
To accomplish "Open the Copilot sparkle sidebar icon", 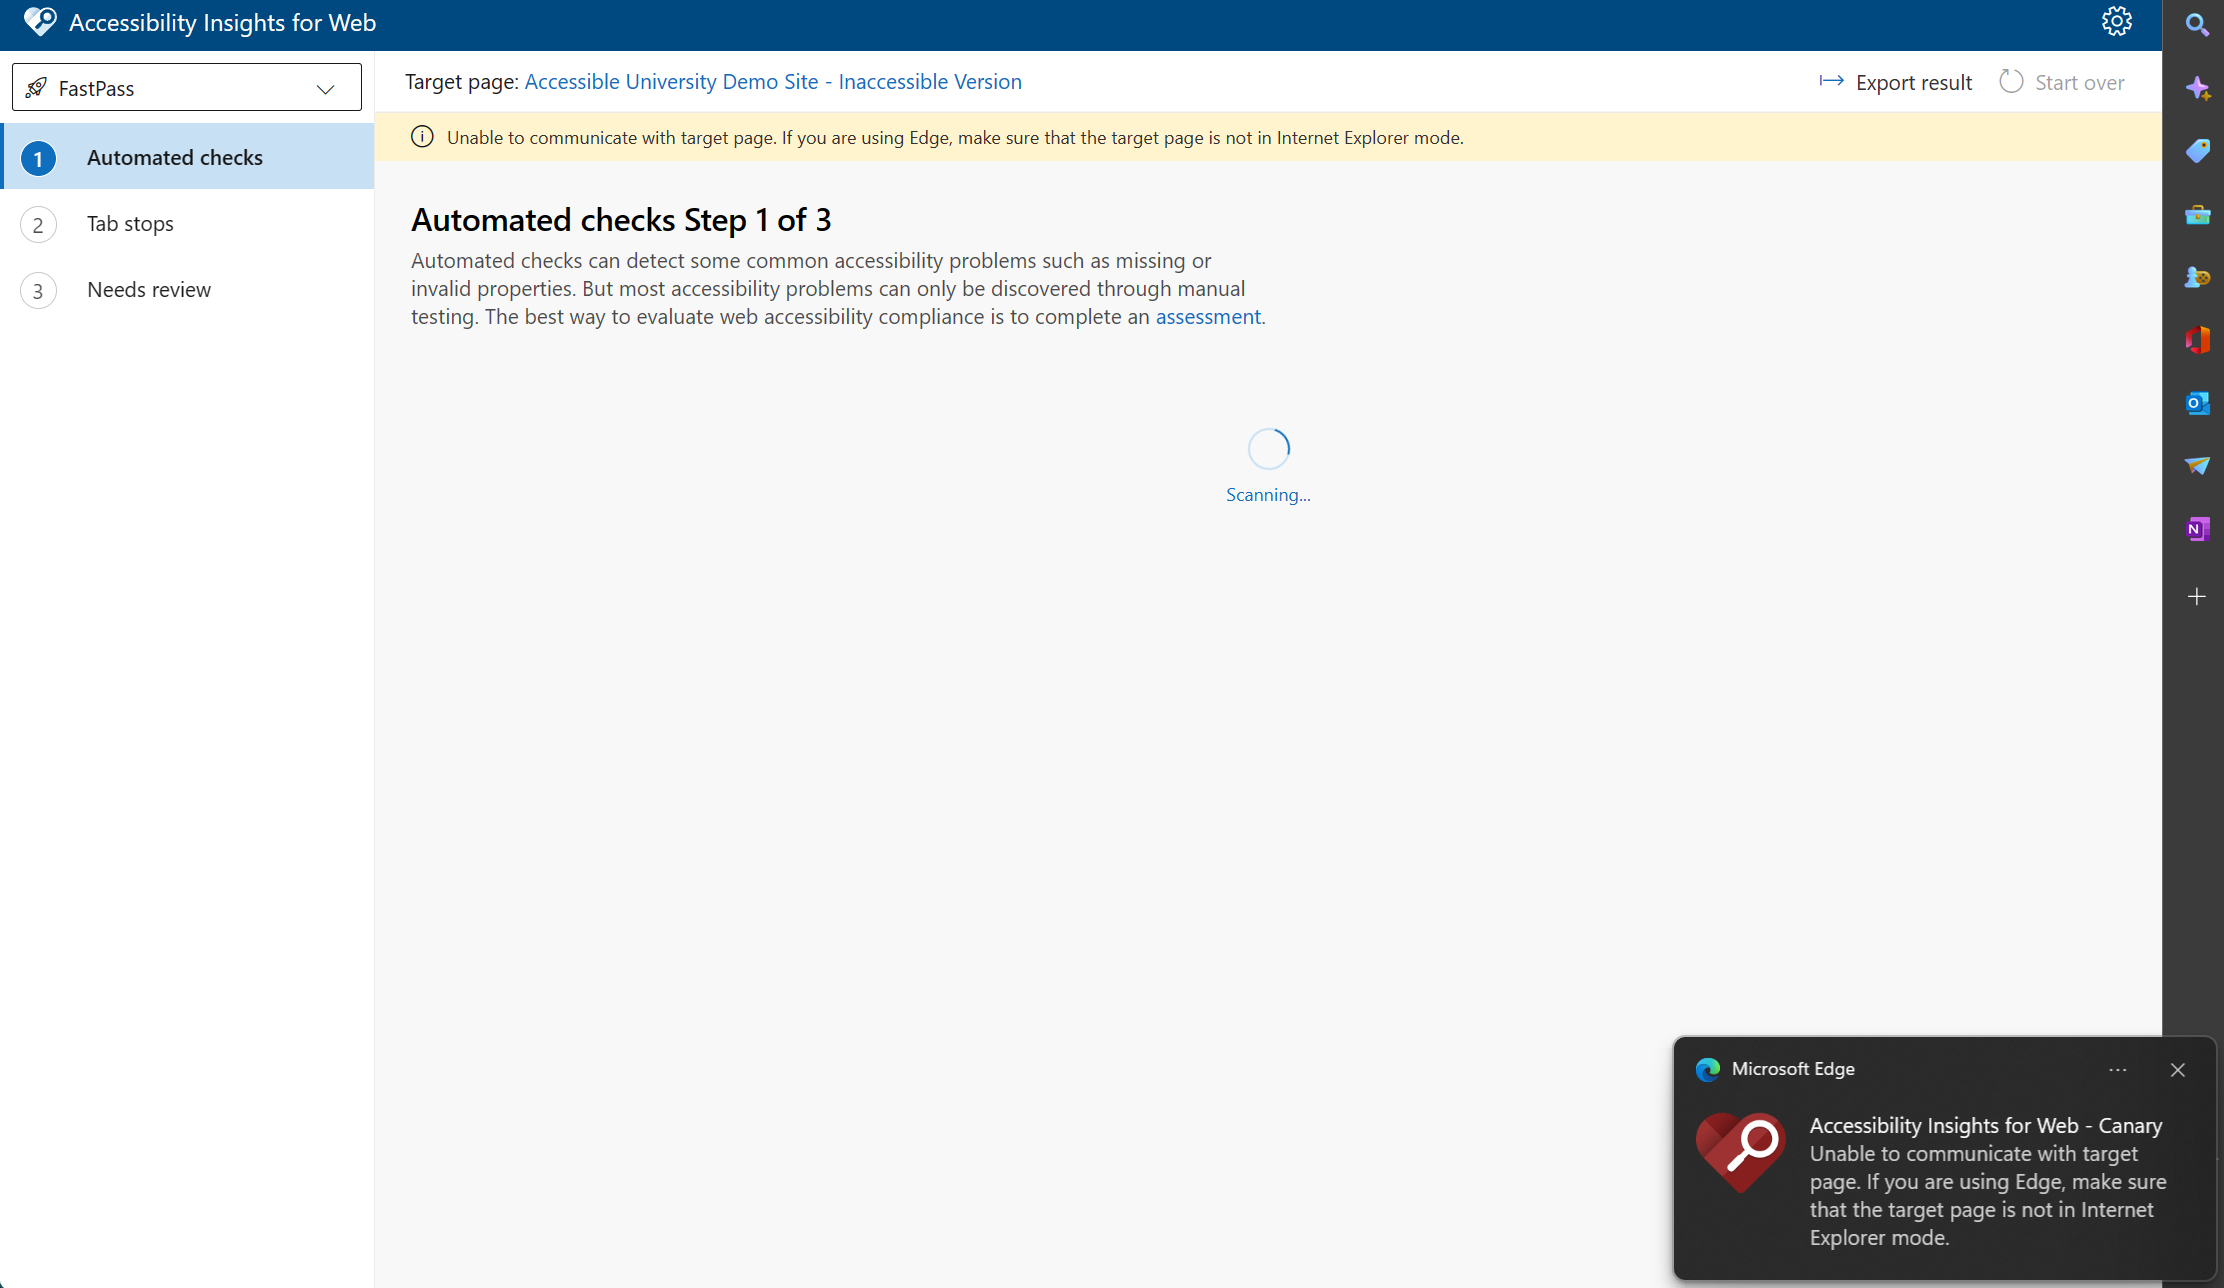I will tap(2196, 88).
